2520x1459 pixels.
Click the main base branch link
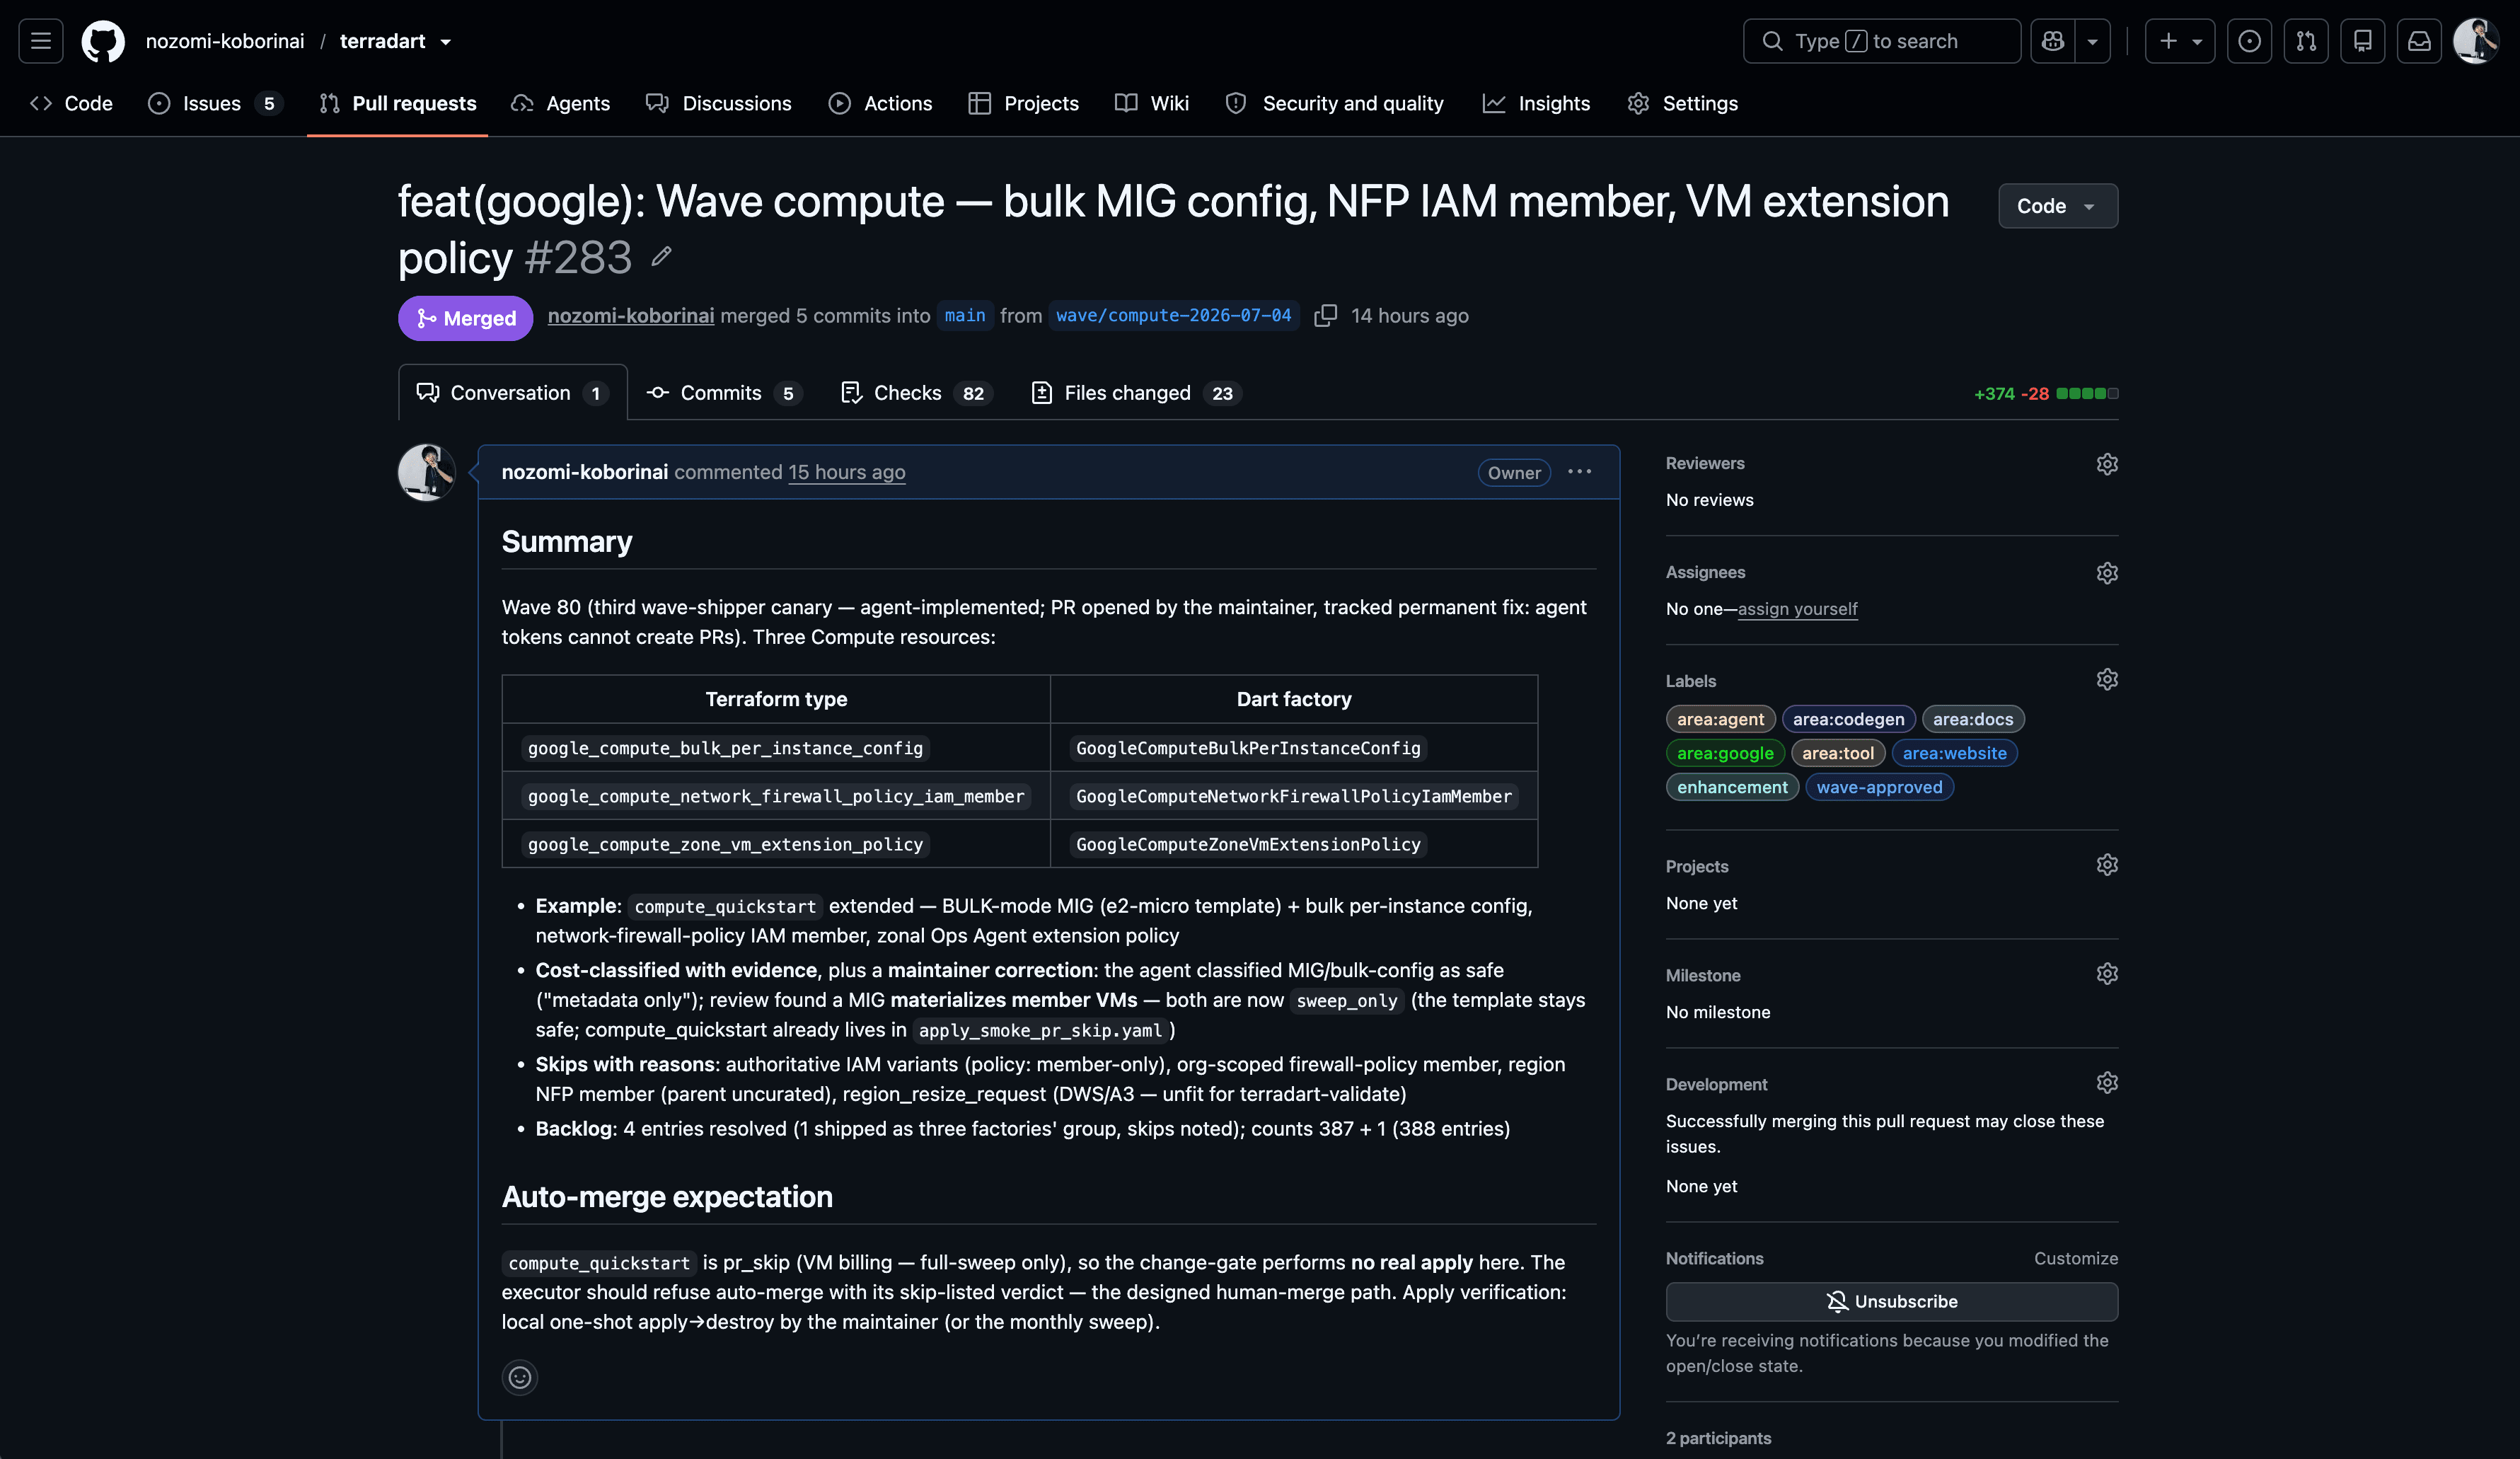point(965,316)
